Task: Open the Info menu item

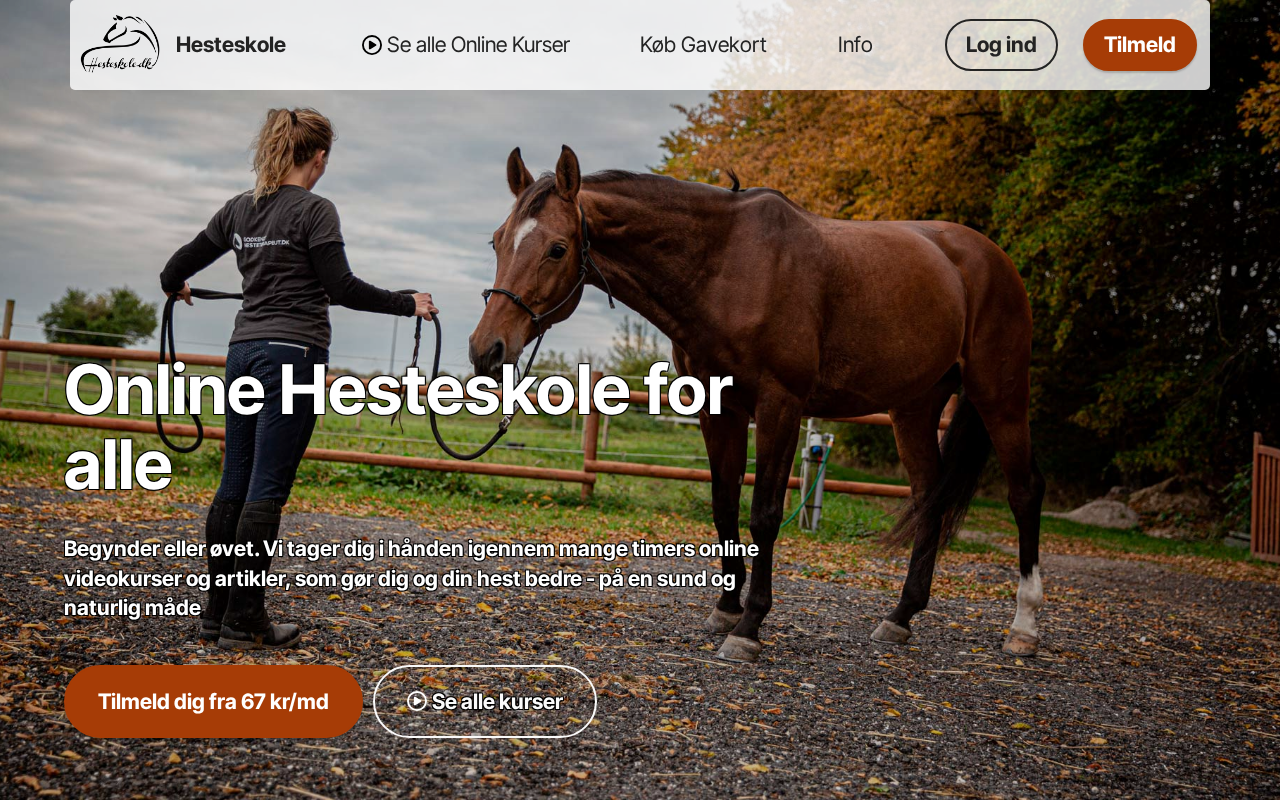Action: (x=855, y=45)
